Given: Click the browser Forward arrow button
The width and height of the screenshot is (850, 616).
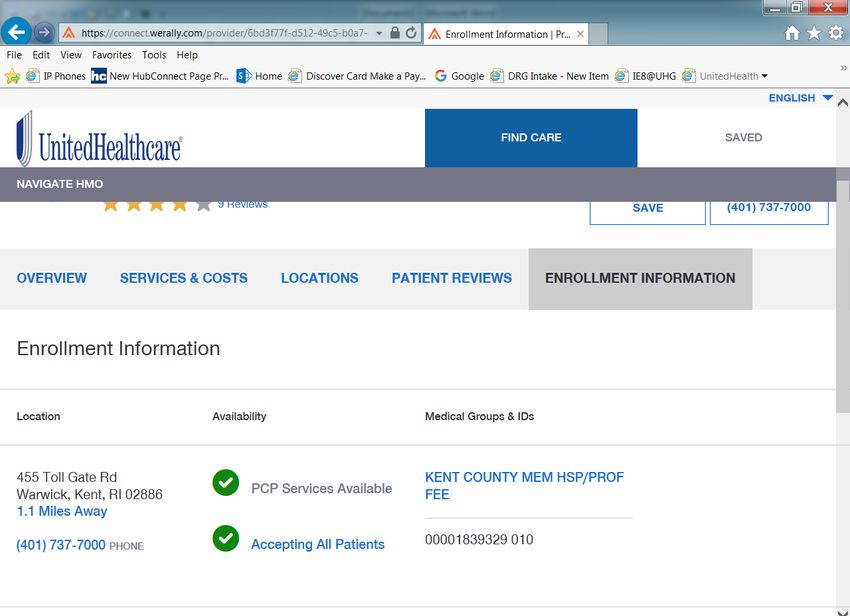Looking at the screenshot, I should pyautogui.click(x=44, y=33).
